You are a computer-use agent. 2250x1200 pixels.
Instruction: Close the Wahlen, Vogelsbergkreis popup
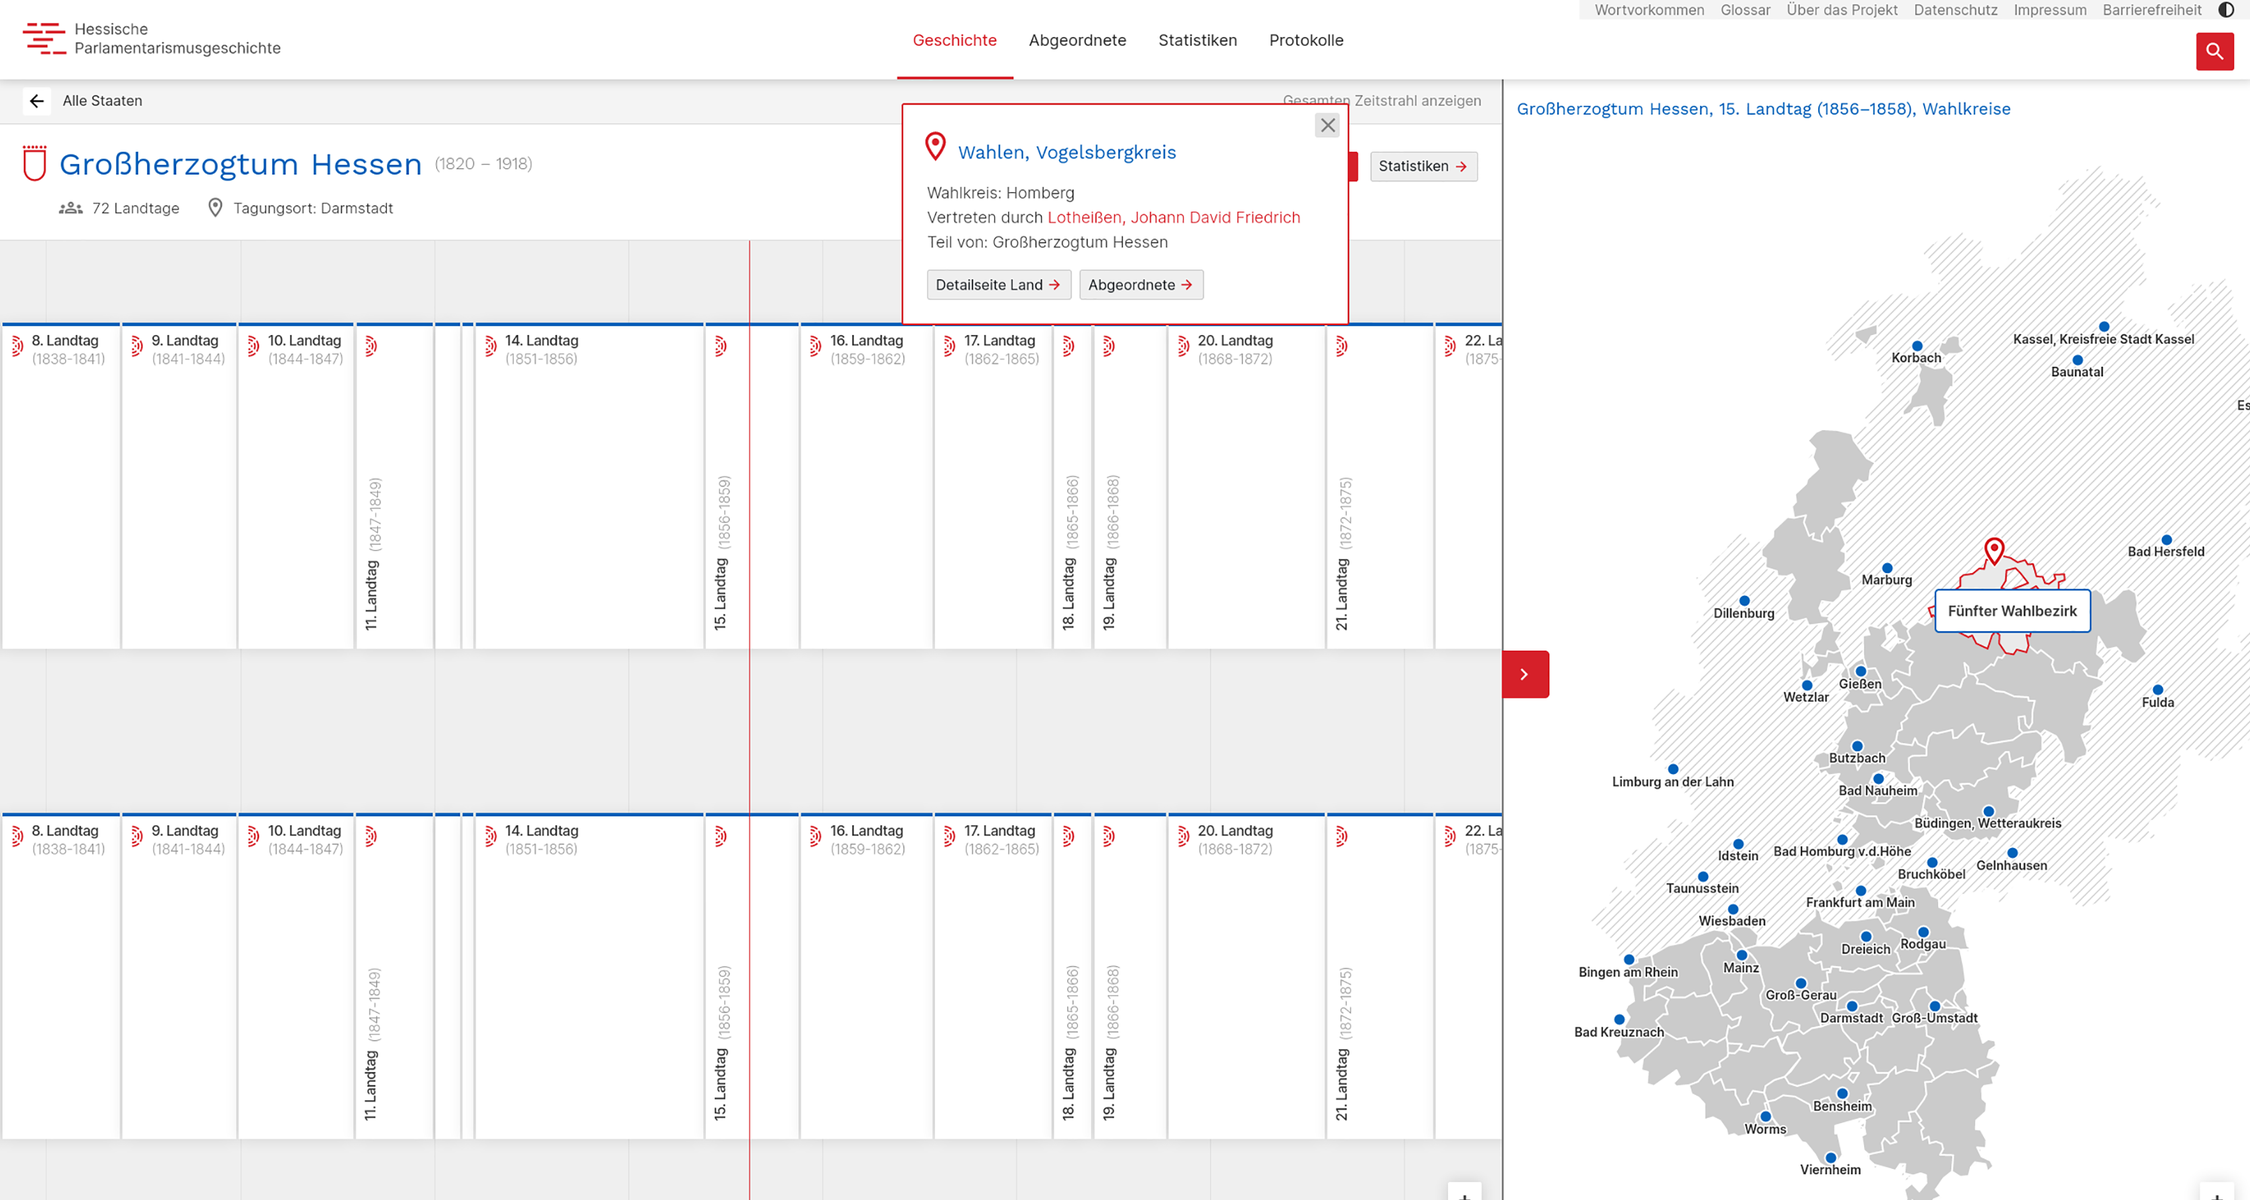[1327, 125]
